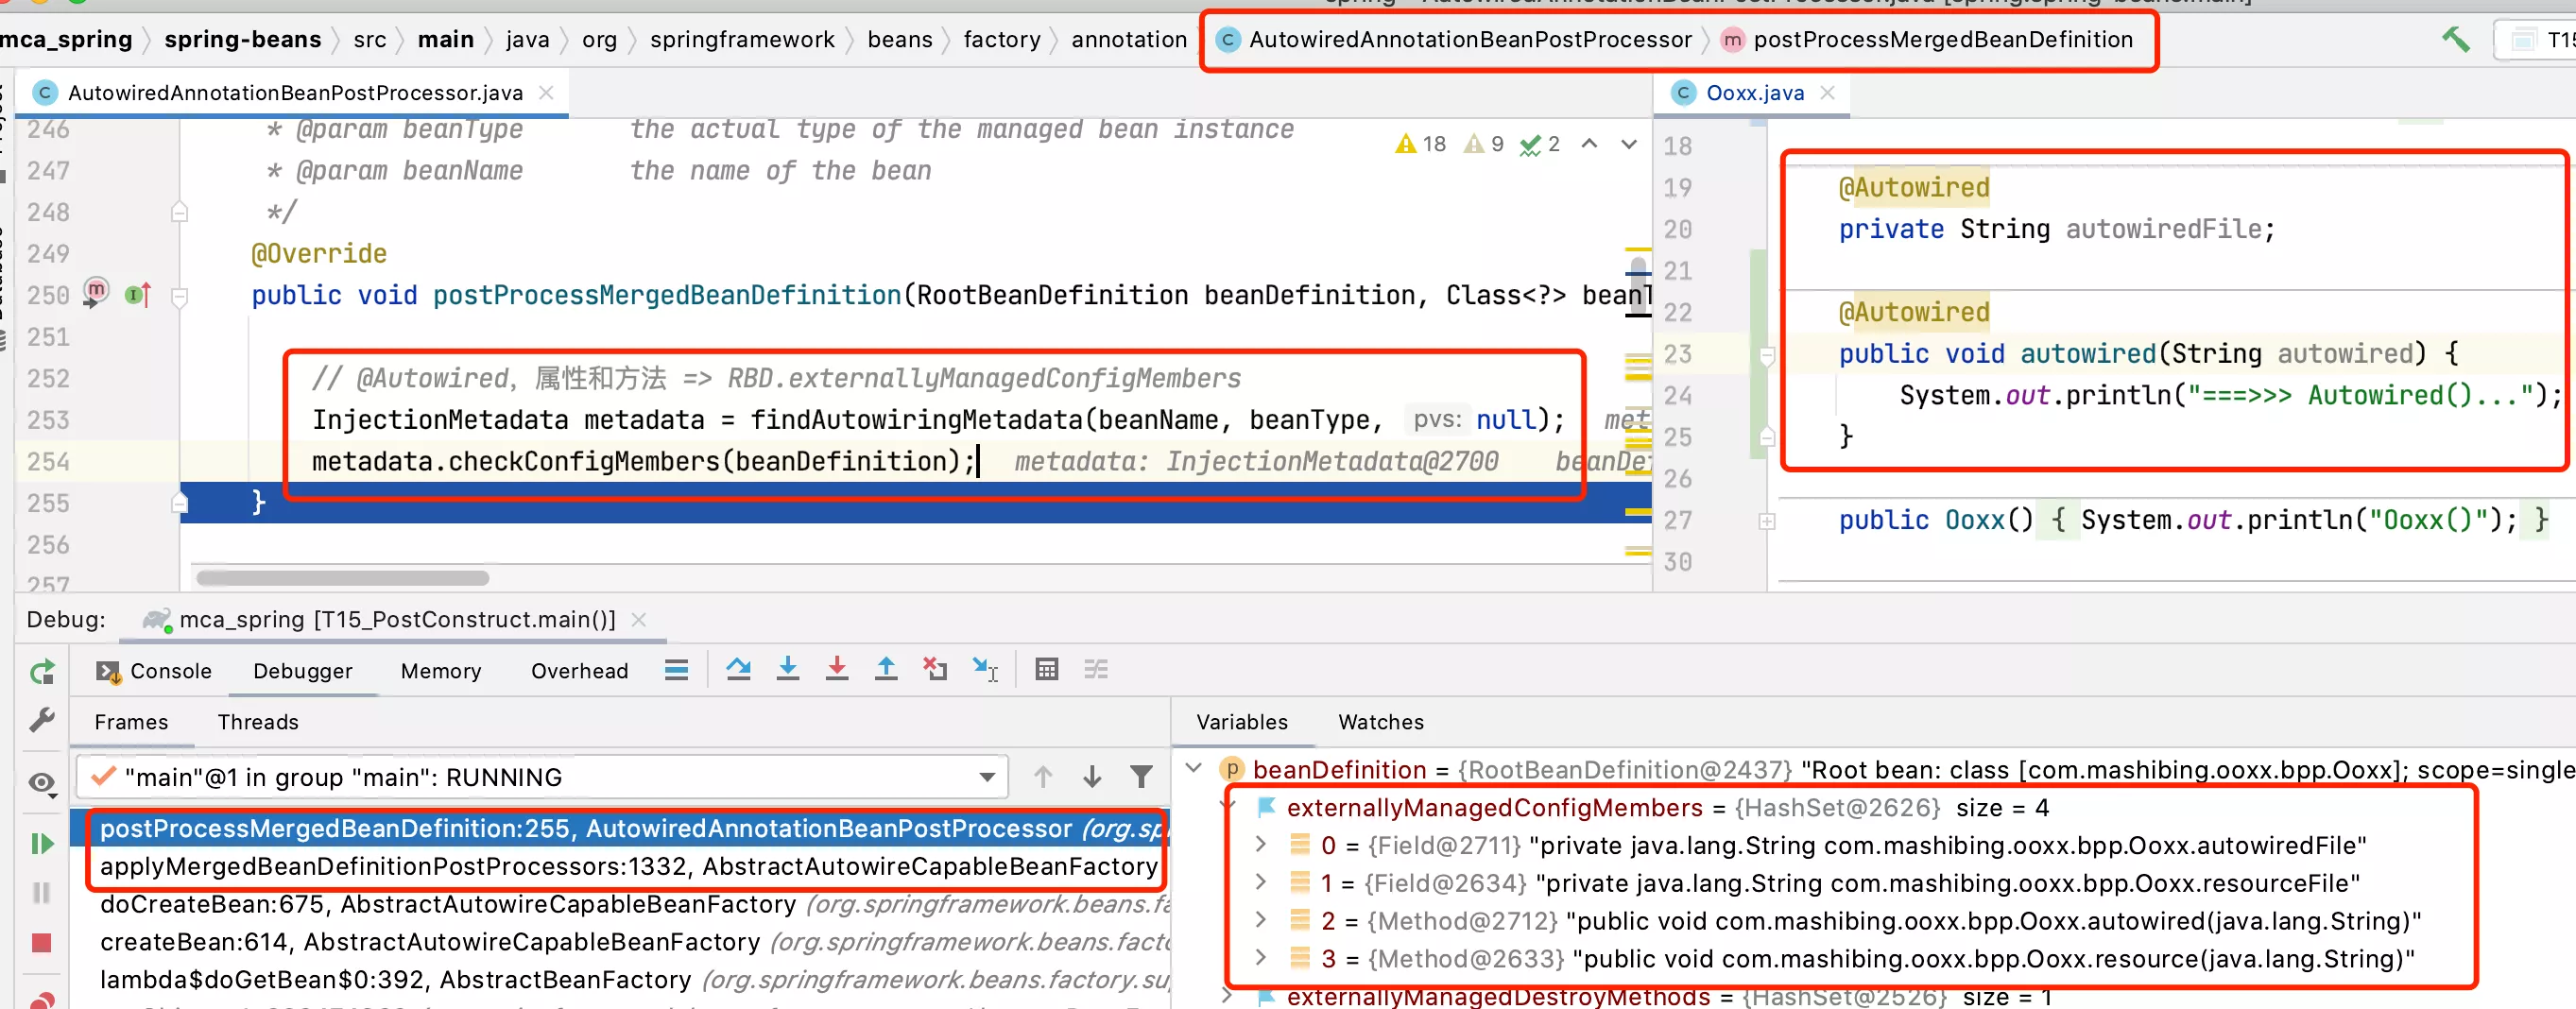Click the factory breadcrumb segment
Image resolution: width=2576 pixels, height=1009 pixels.
click(x=1002, y=39)
